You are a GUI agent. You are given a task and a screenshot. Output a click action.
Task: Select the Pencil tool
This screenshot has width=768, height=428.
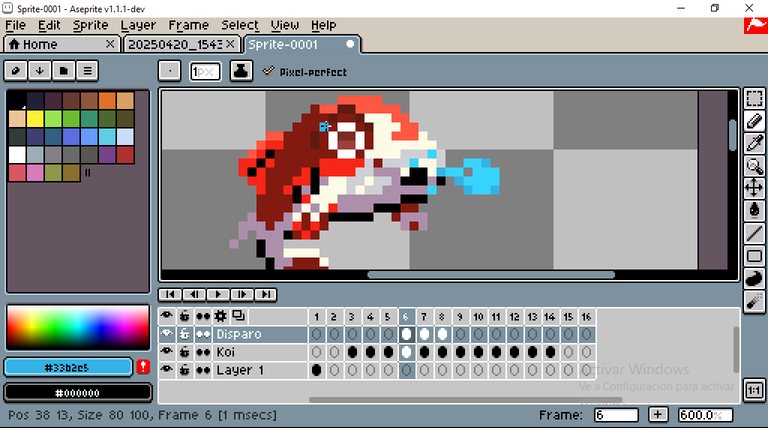point(754,121)
